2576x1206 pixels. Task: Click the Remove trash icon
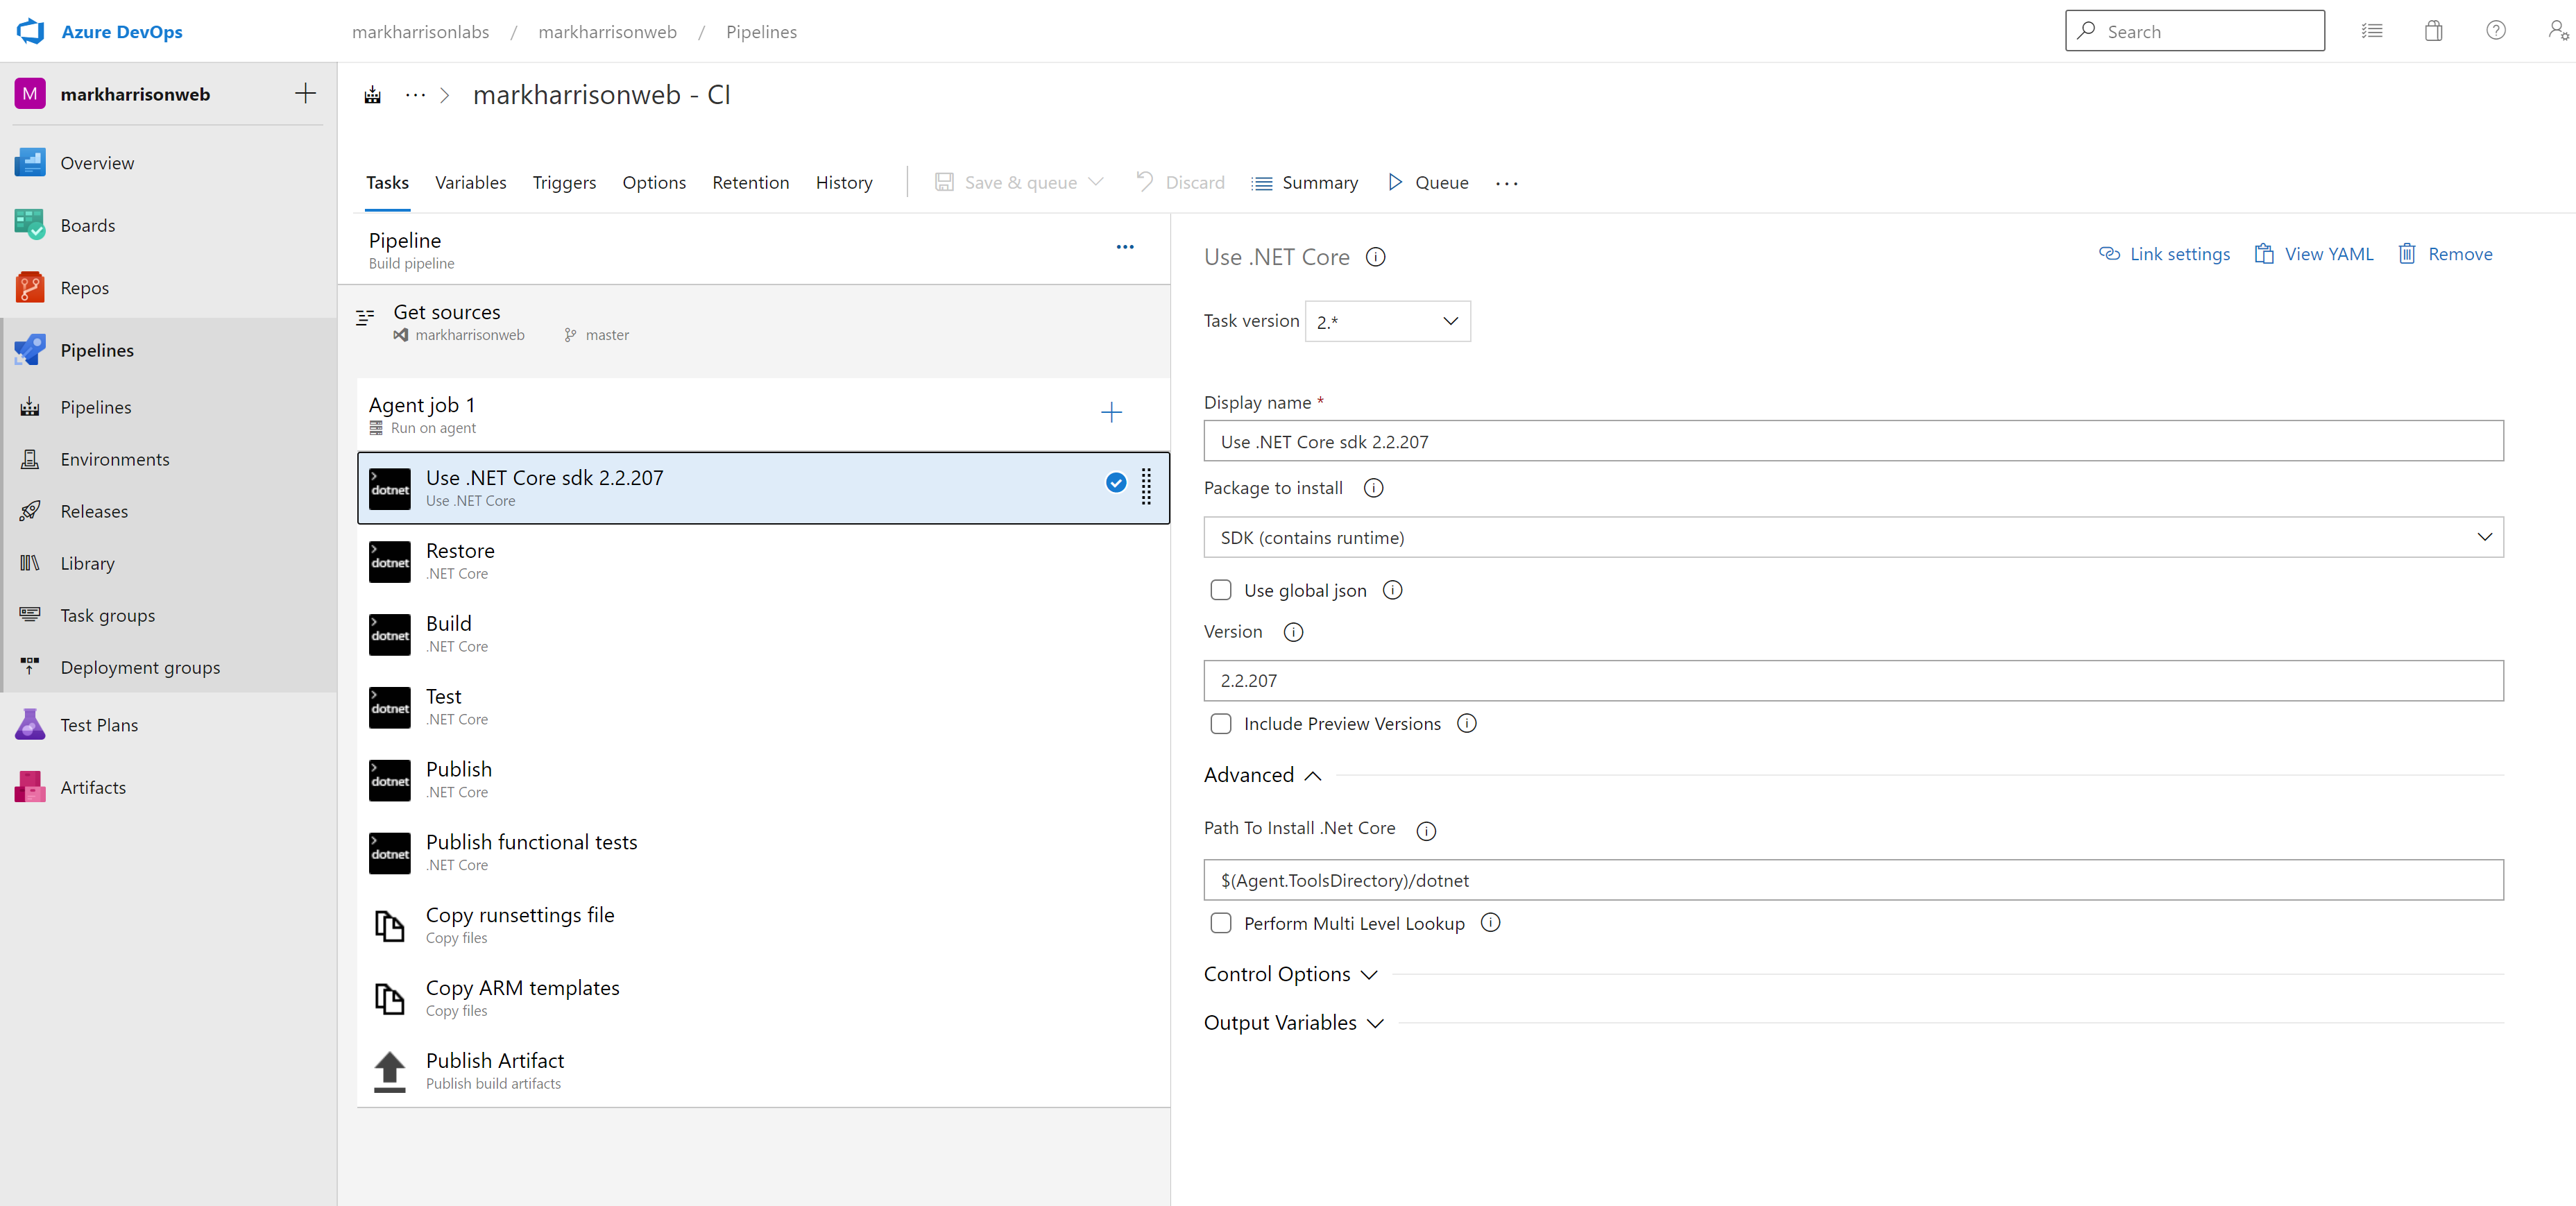point(2407,254)
